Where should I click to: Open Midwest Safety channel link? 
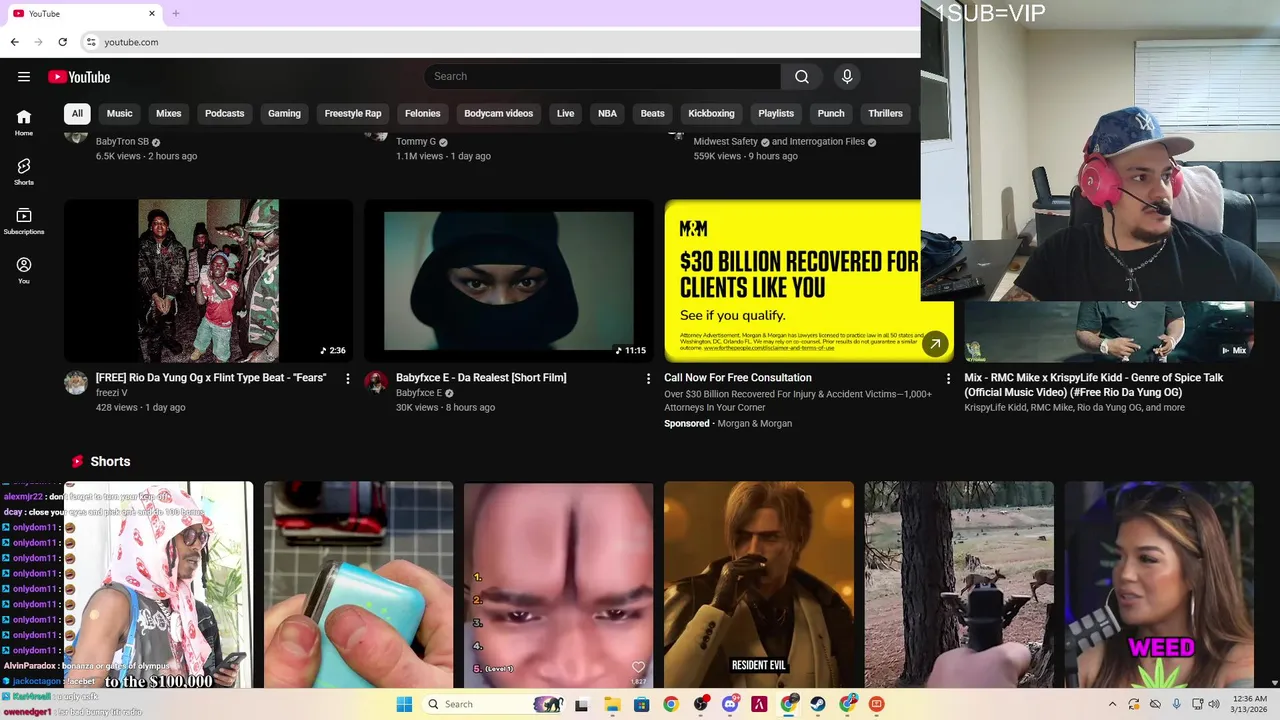(x=726, y=142)
